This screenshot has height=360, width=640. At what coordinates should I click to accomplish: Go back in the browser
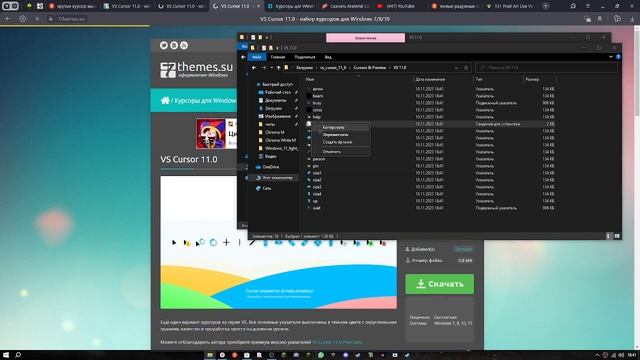(8, 19)
